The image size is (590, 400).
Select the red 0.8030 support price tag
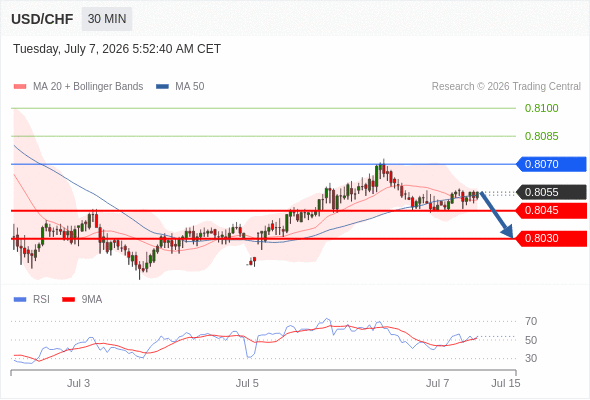552,239
